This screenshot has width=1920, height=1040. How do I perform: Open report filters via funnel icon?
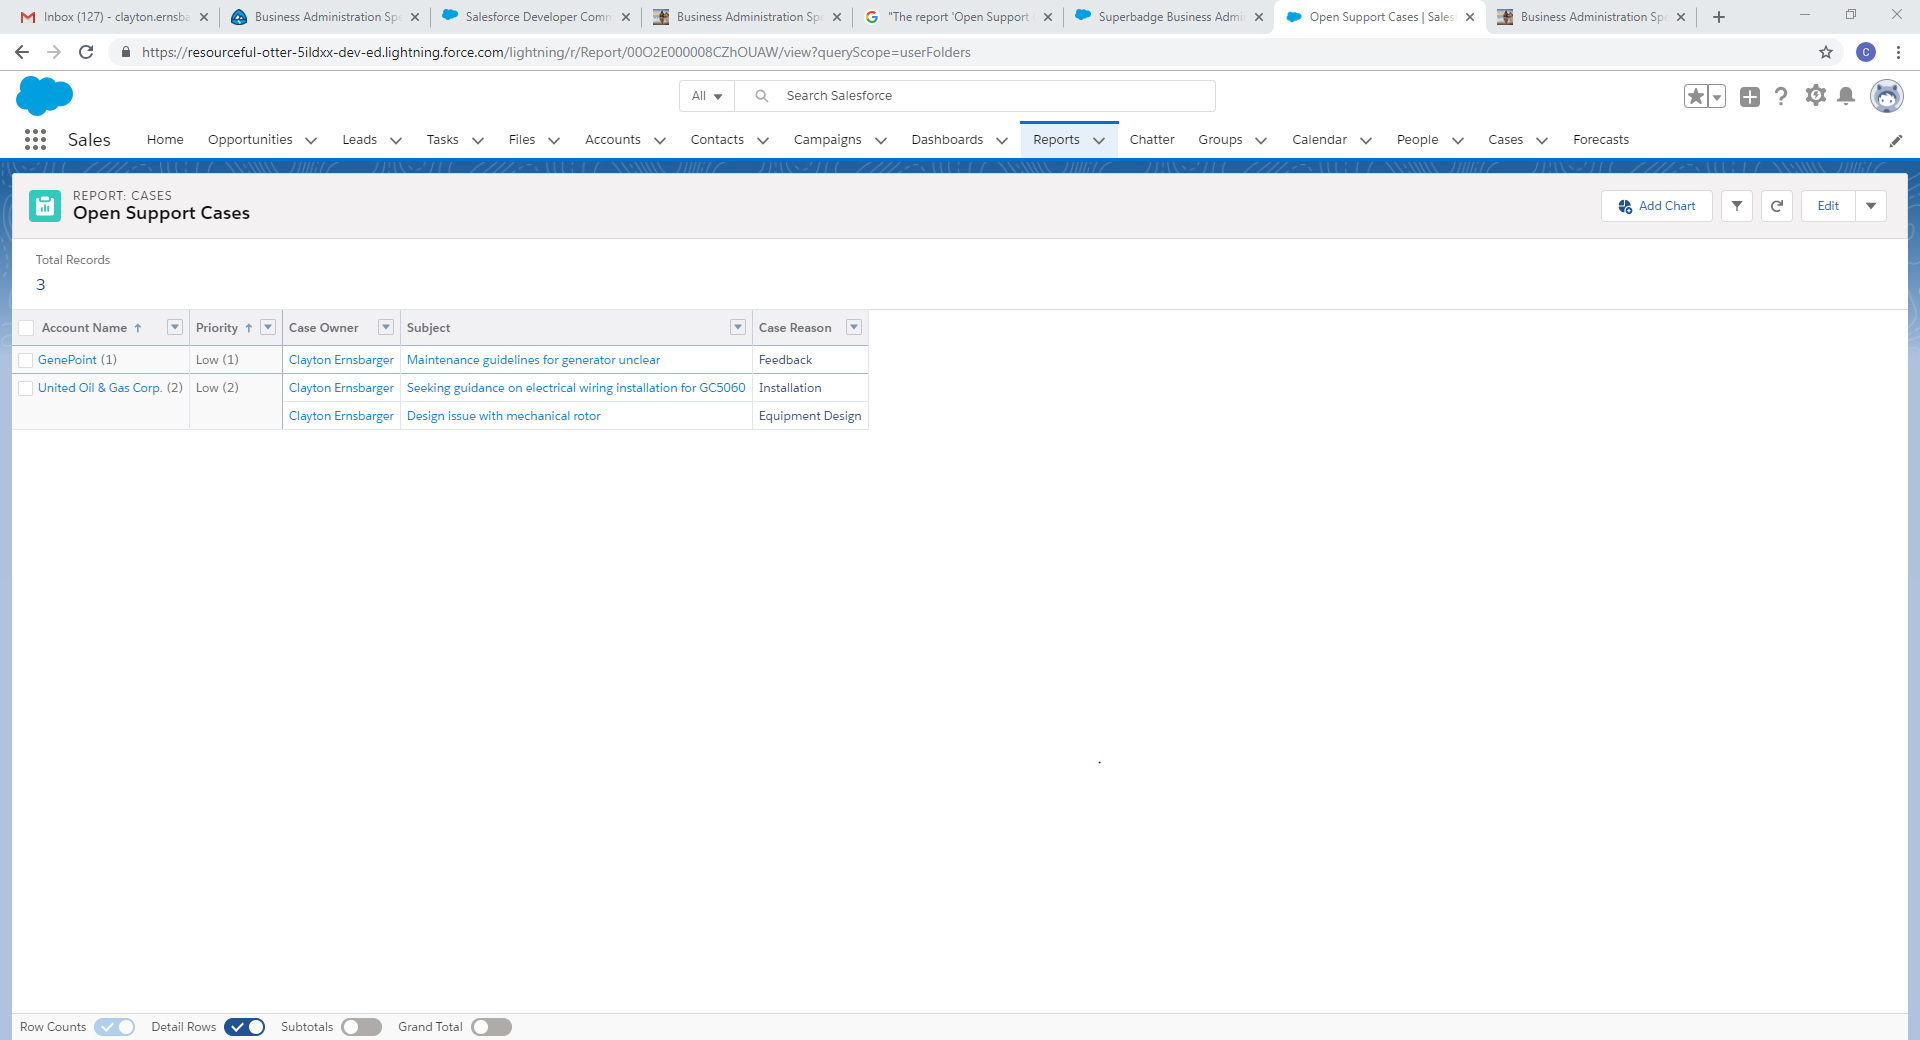[1736, 206]
